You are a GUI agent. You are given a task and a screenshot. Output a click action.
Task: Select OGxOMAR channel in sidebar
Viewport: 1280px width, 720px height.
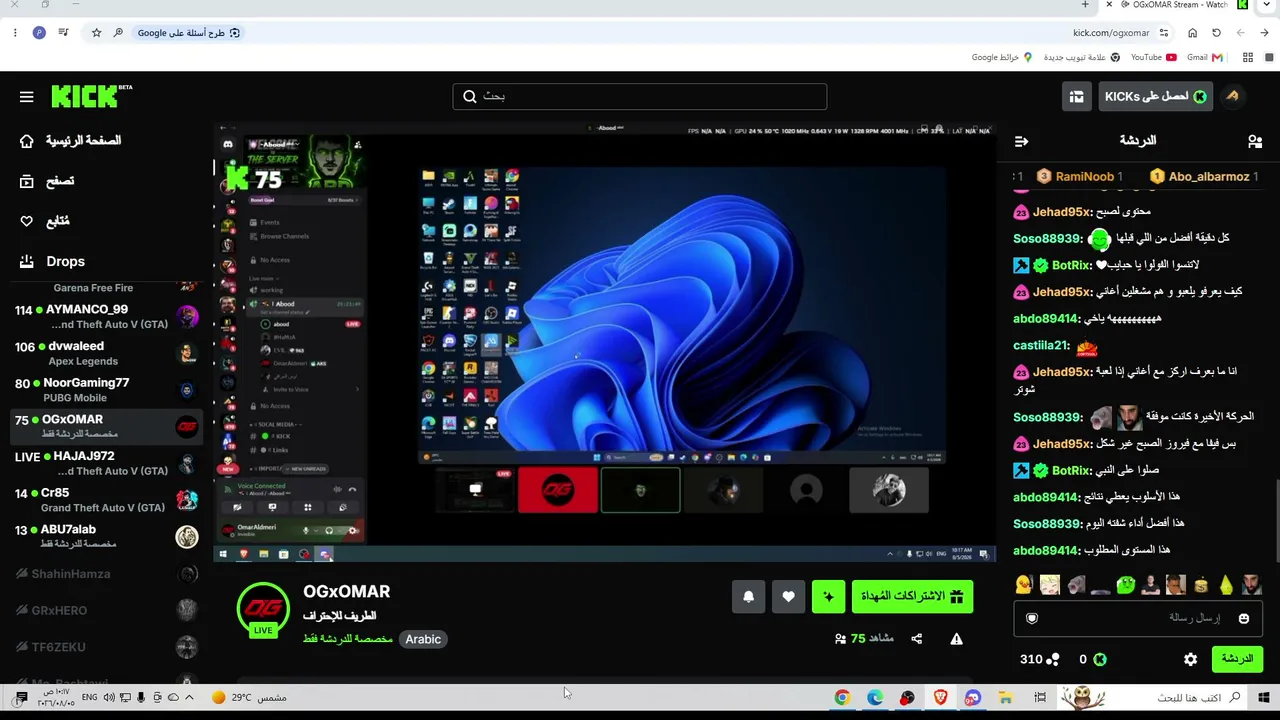106,426
